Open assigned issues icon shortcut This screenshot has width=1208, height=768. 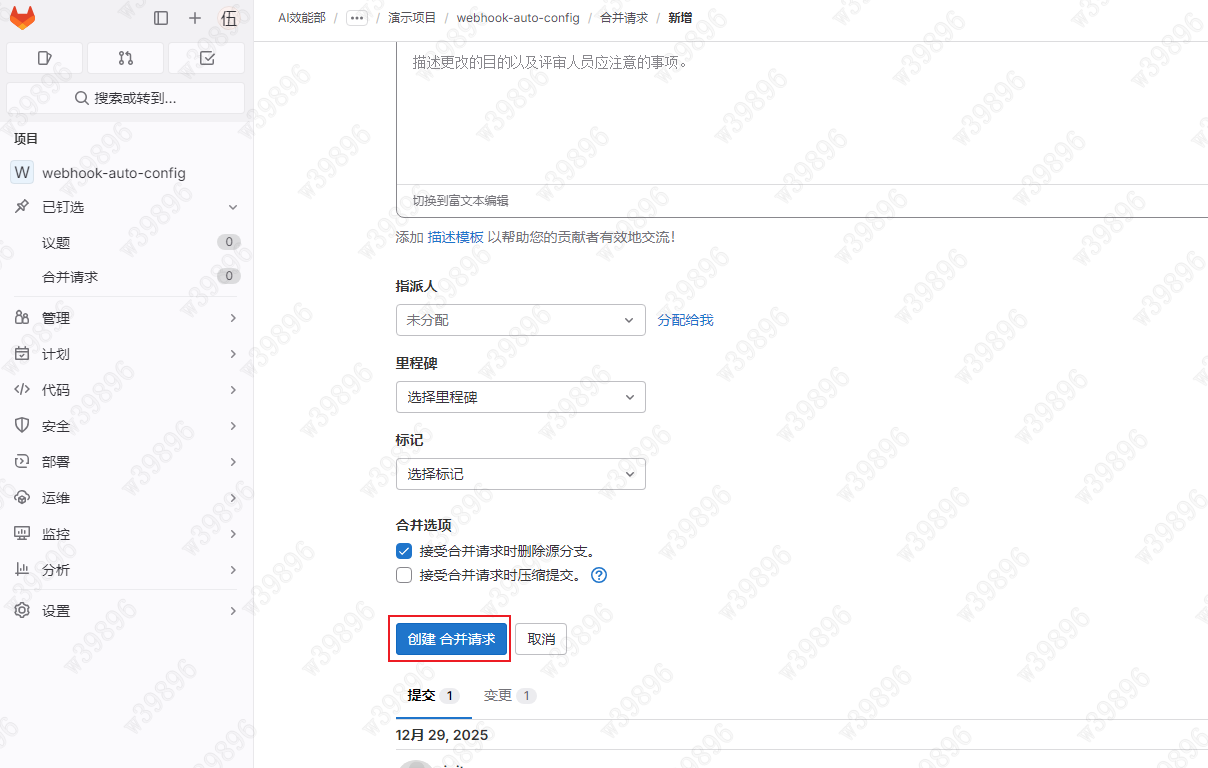tap(44, 58)
